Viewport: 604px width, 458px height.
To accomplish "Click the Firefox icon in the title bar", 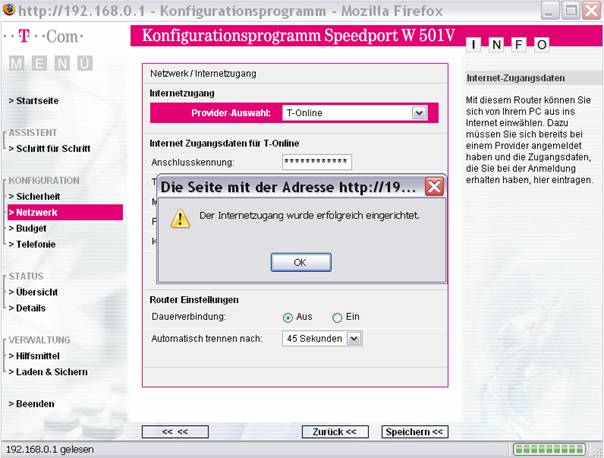I will click(x=8, y=10).
